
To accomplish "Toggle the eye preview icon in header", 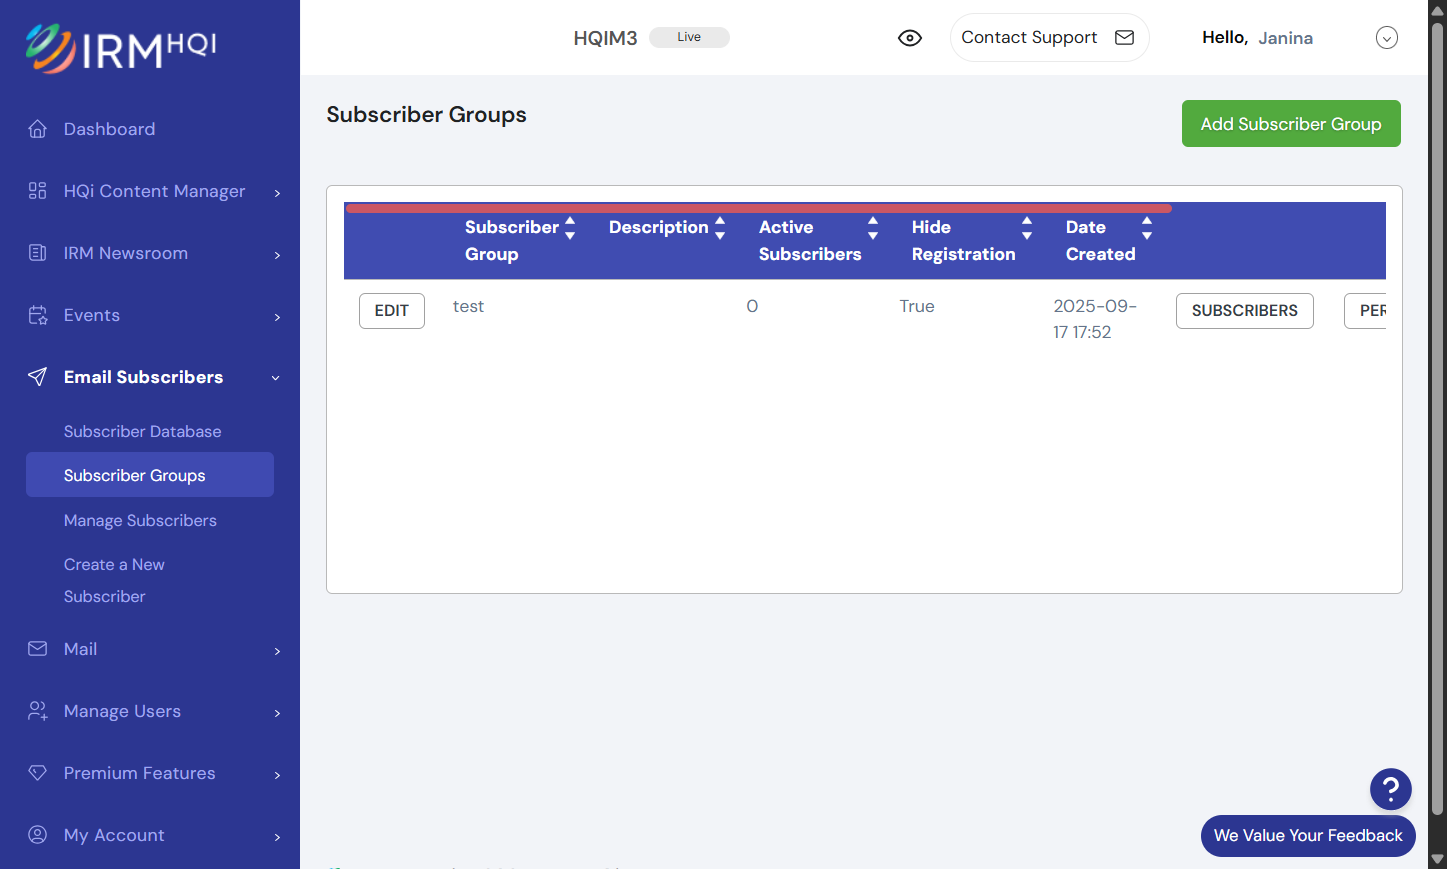I will click(910, 38).
